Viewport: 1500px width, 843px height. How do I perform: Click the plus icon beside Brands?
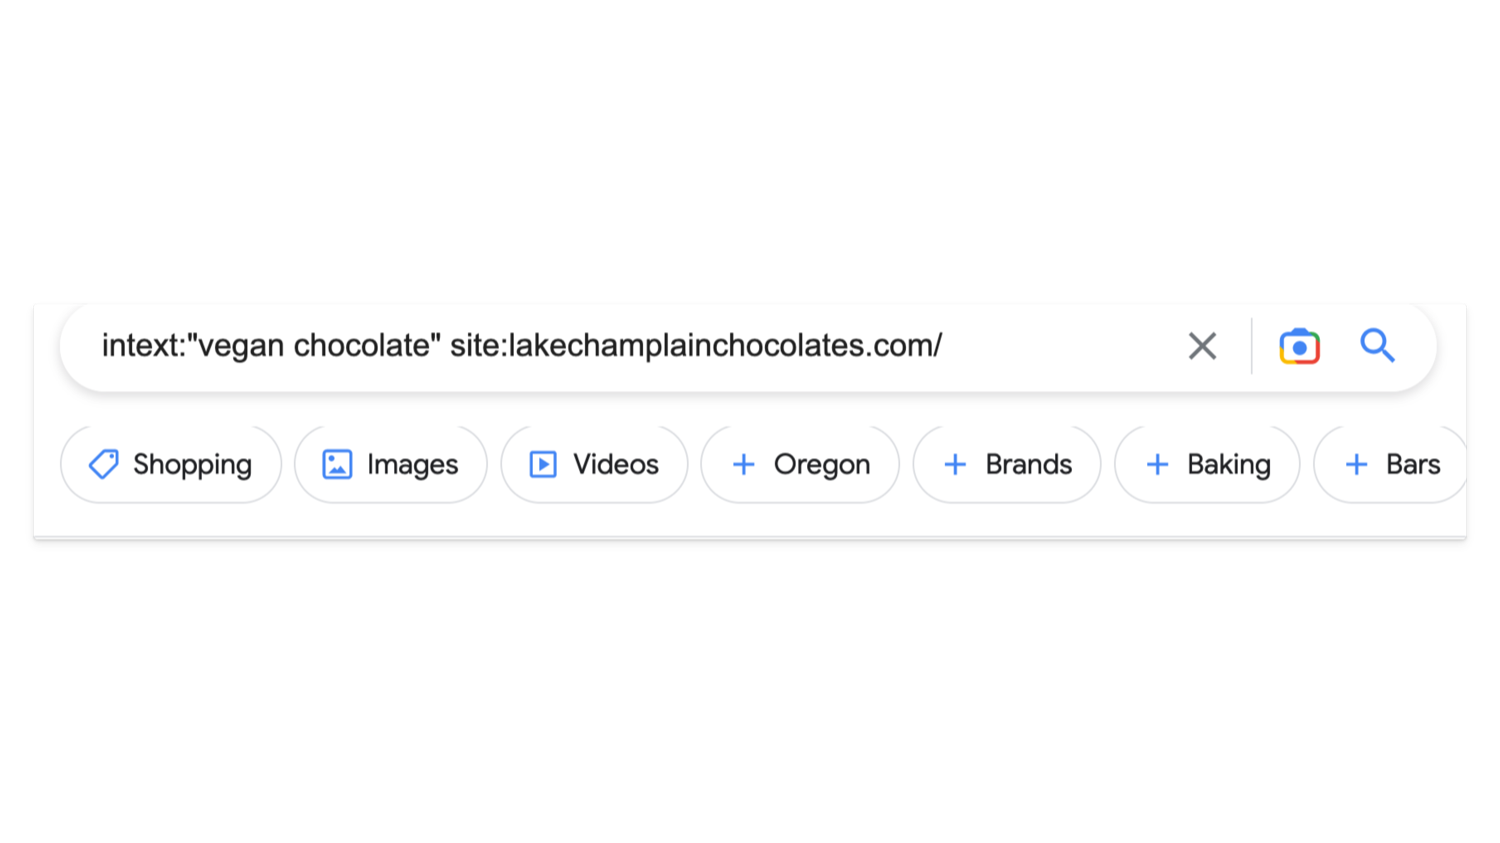click(x=955, y=464)
